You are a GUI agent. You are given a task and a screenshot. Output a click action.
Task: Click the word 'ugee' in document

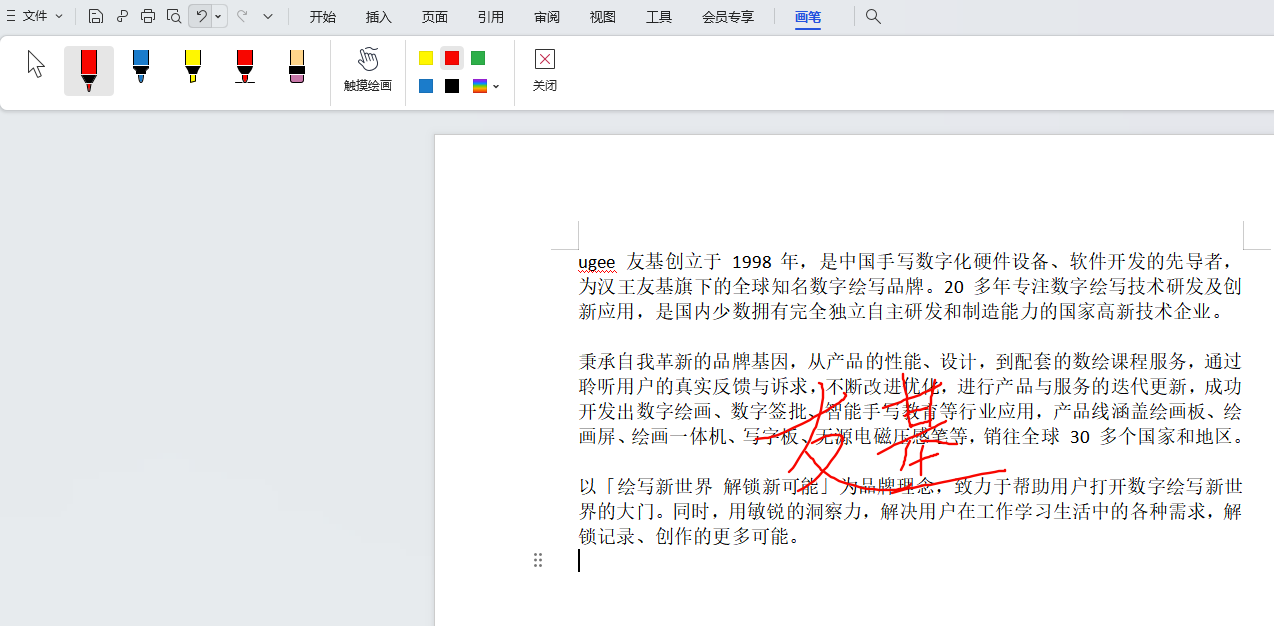click(x=597, y=262)
